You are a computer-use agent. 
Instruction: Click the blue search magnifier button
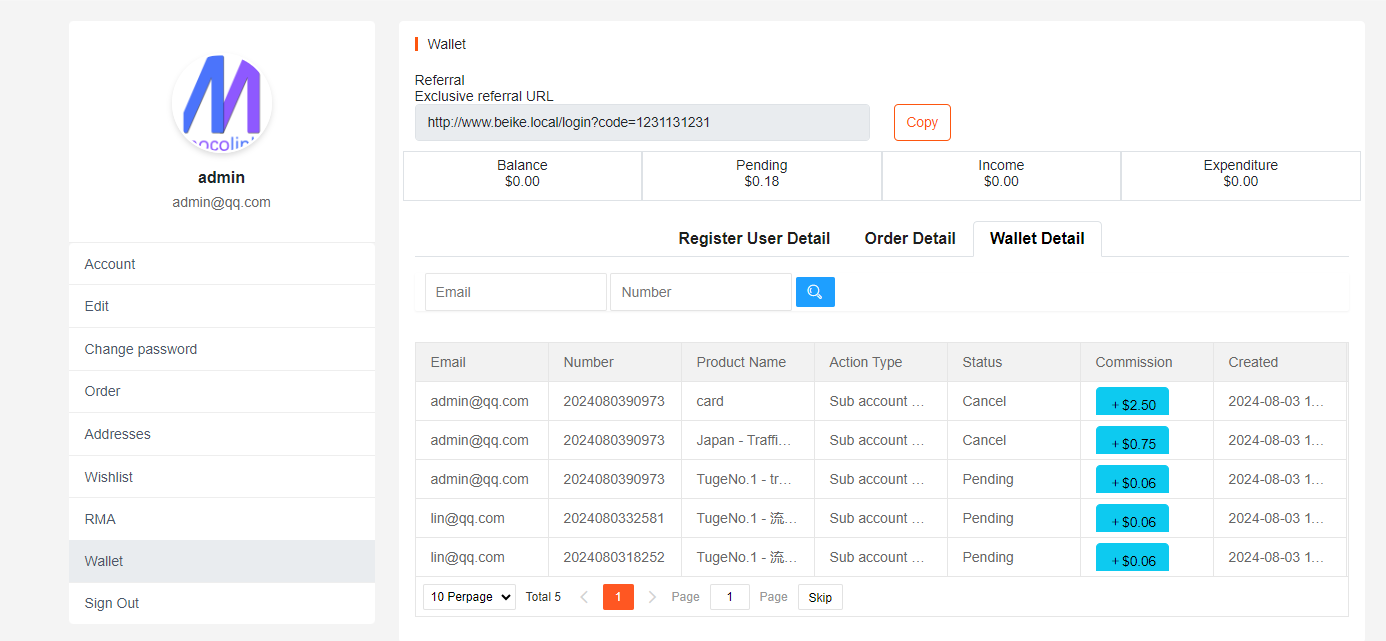815,292
